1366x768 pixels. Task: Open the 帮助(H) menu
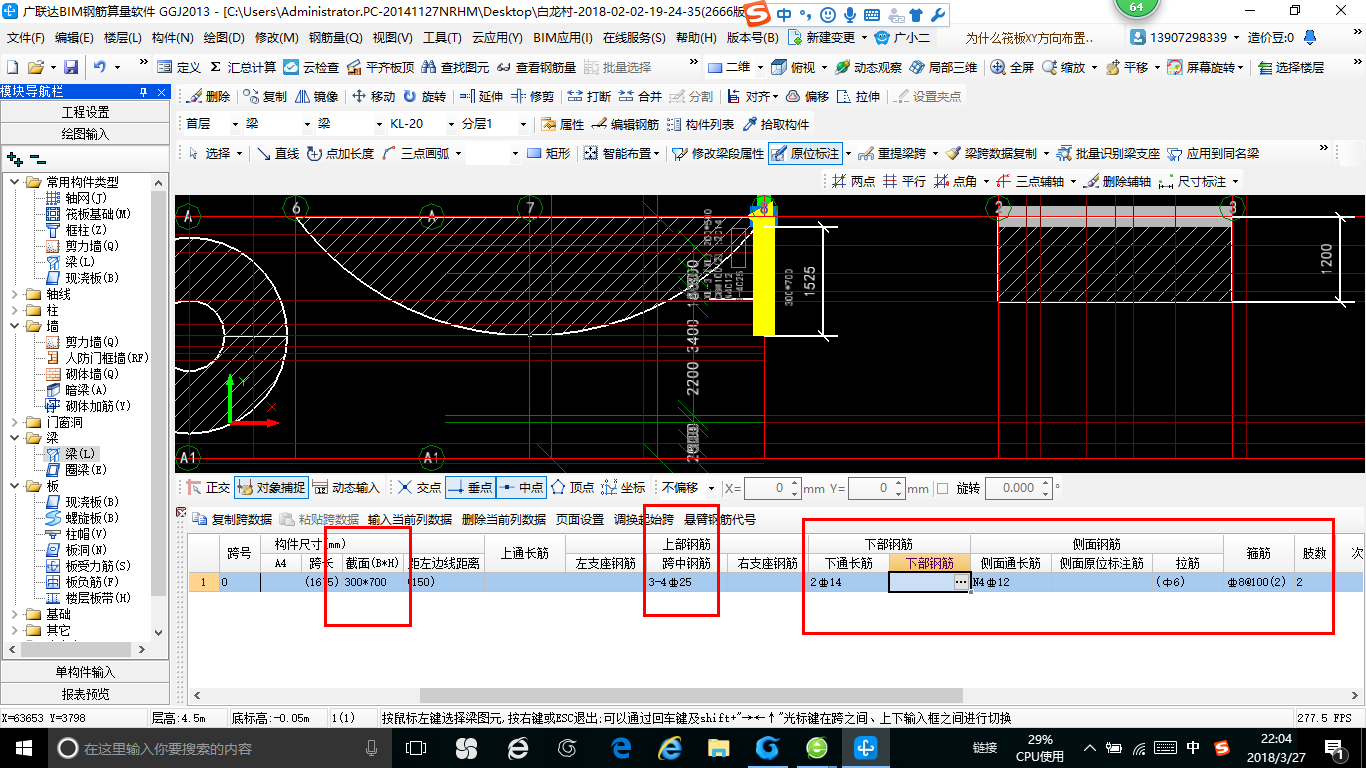coord(696,38)
